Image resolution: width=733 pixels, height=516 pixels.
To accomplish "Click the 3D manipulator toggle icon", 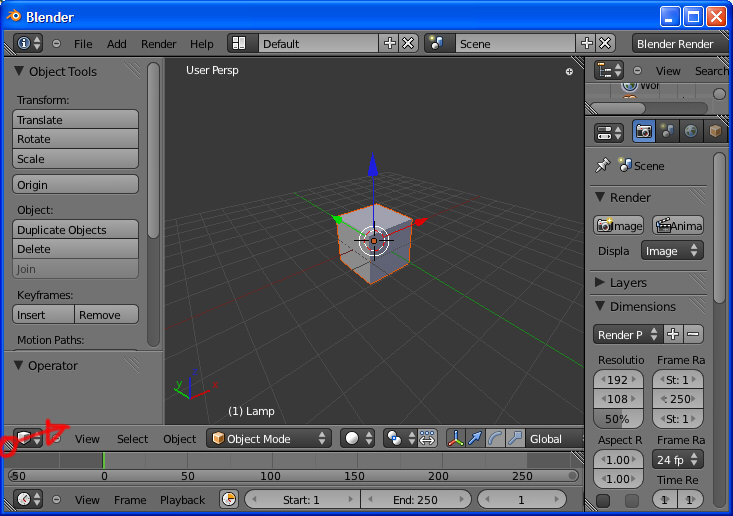I will point(455,438).
